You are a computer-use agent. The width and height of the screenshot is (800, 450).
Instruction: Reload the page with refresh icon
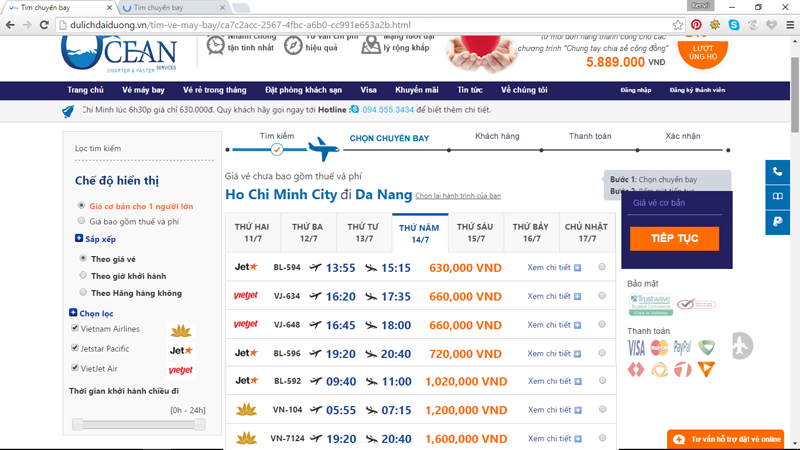tap(44, 24)
